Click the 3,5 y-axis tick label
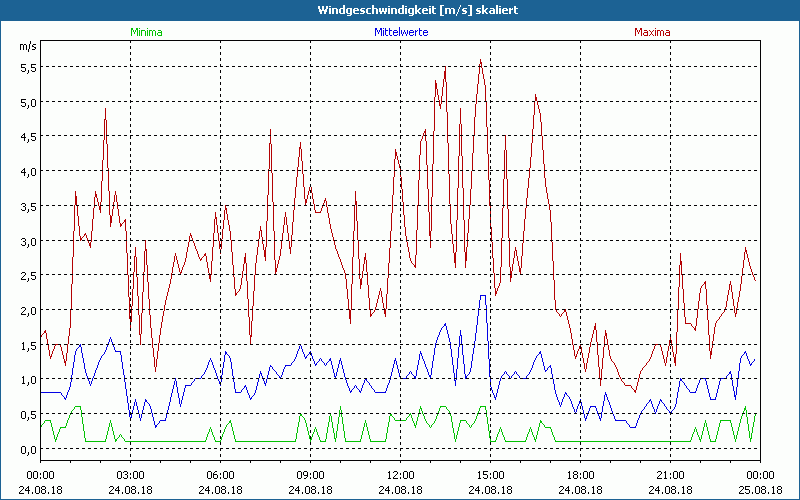800x500 pixels. pyautogui.click(x=28, y=206)
